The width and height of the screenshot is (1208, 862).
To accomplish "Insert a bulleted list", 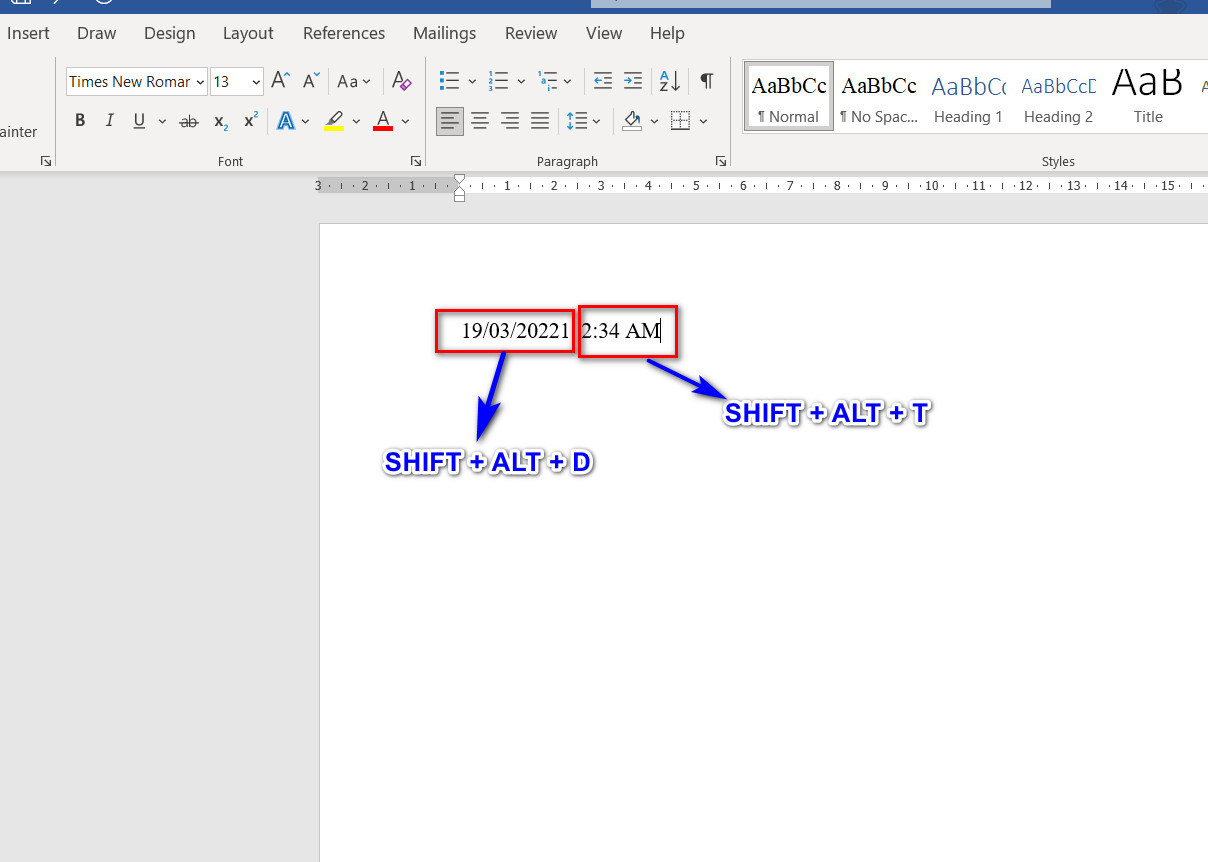I will [450, 81].
